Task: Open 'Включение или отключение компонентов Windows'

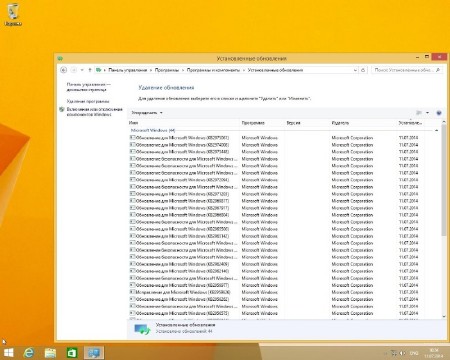Action: pyautogui.click(x=94, y=112)
